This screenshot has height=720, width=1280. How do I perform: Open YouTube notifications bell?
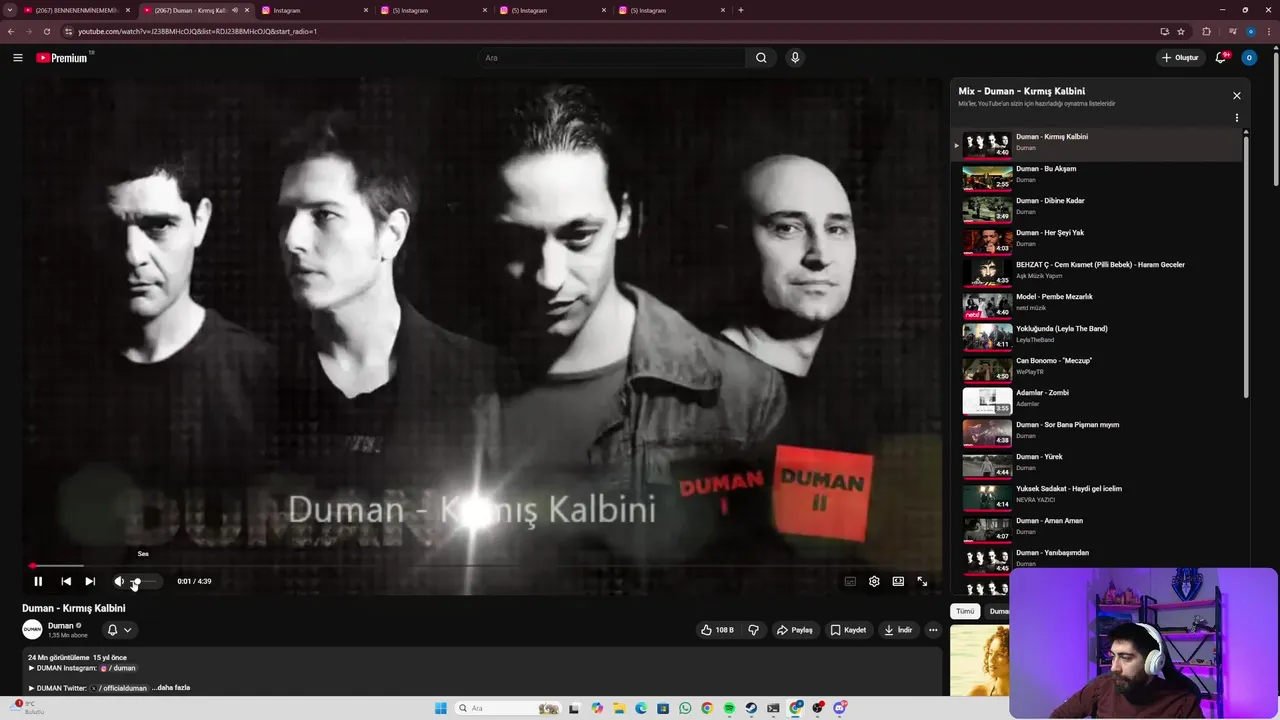(1220, 58)
